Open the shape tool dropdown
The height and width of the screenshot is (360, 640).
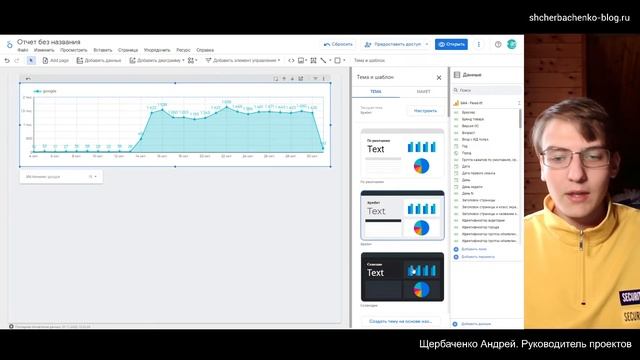click(340, 60)
